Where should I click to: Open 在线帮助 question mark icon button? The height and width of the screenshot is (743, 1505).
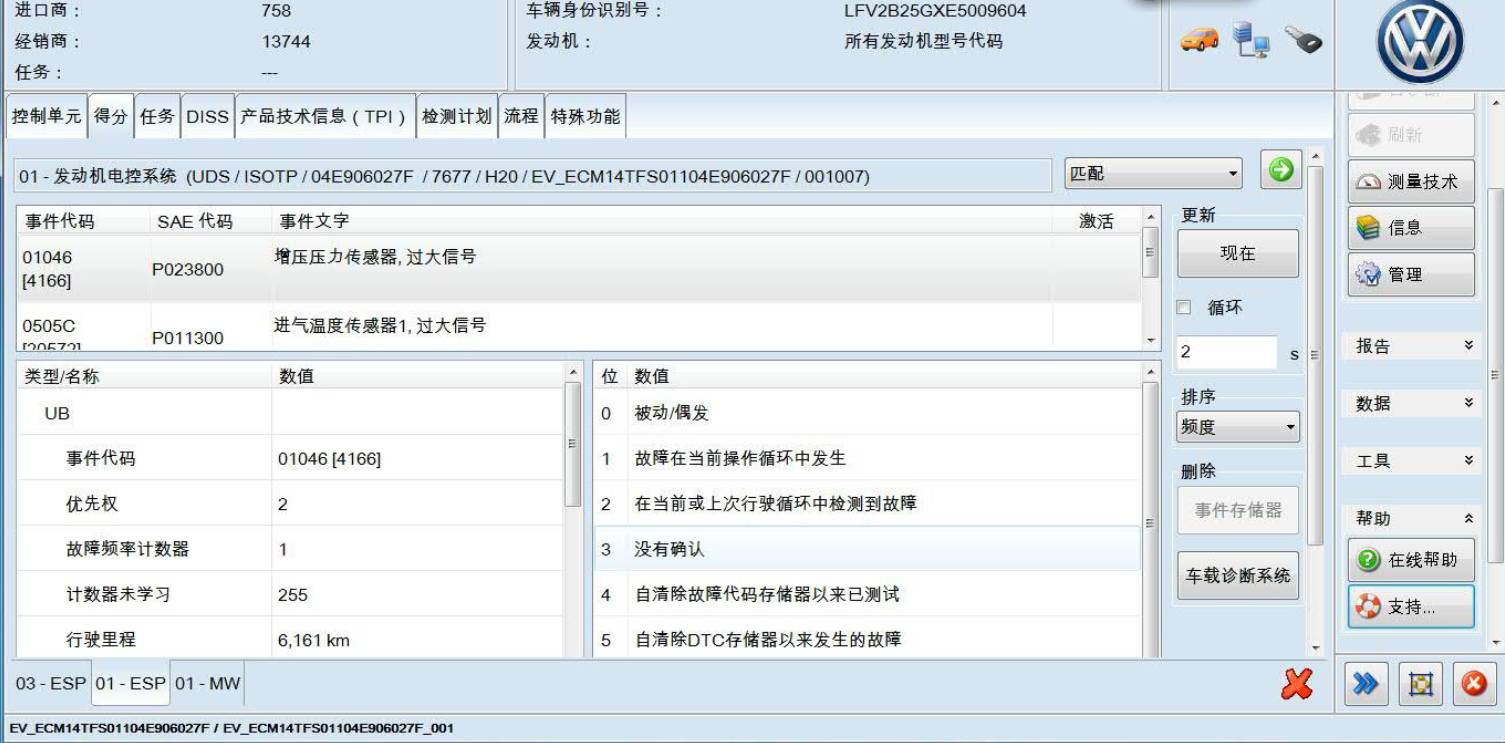[x=1410, y=560]
